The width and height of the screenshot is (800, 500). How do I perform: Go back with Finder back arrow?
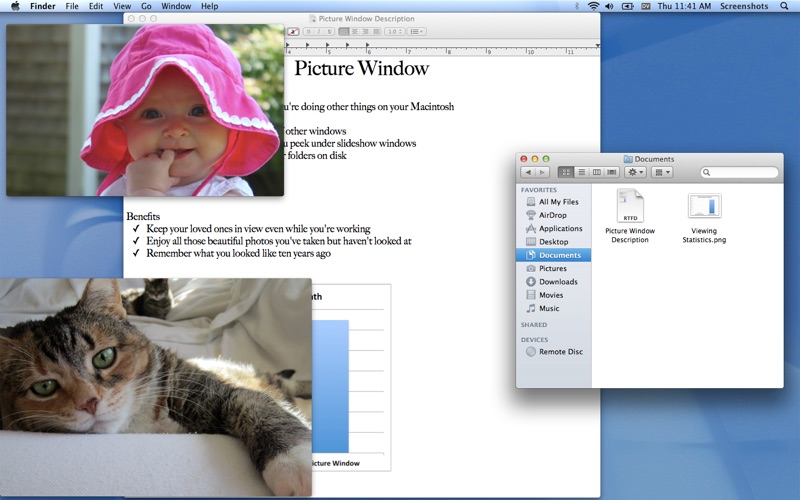click(x=528, y=173)
